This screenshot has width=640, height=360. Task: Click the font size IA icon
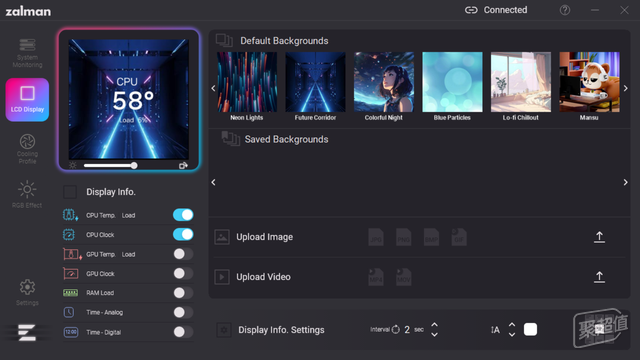(x=495, y=329)
